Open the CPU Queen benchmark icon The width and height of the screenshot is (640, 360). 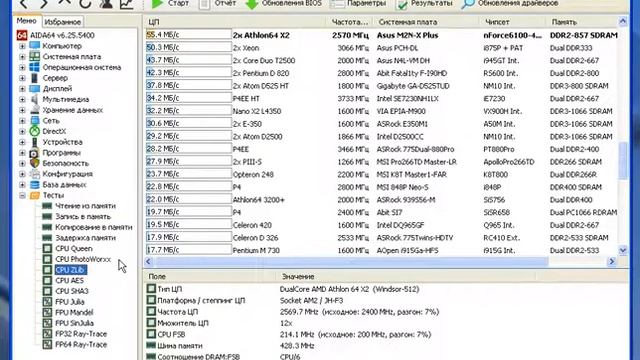point(47,248)
